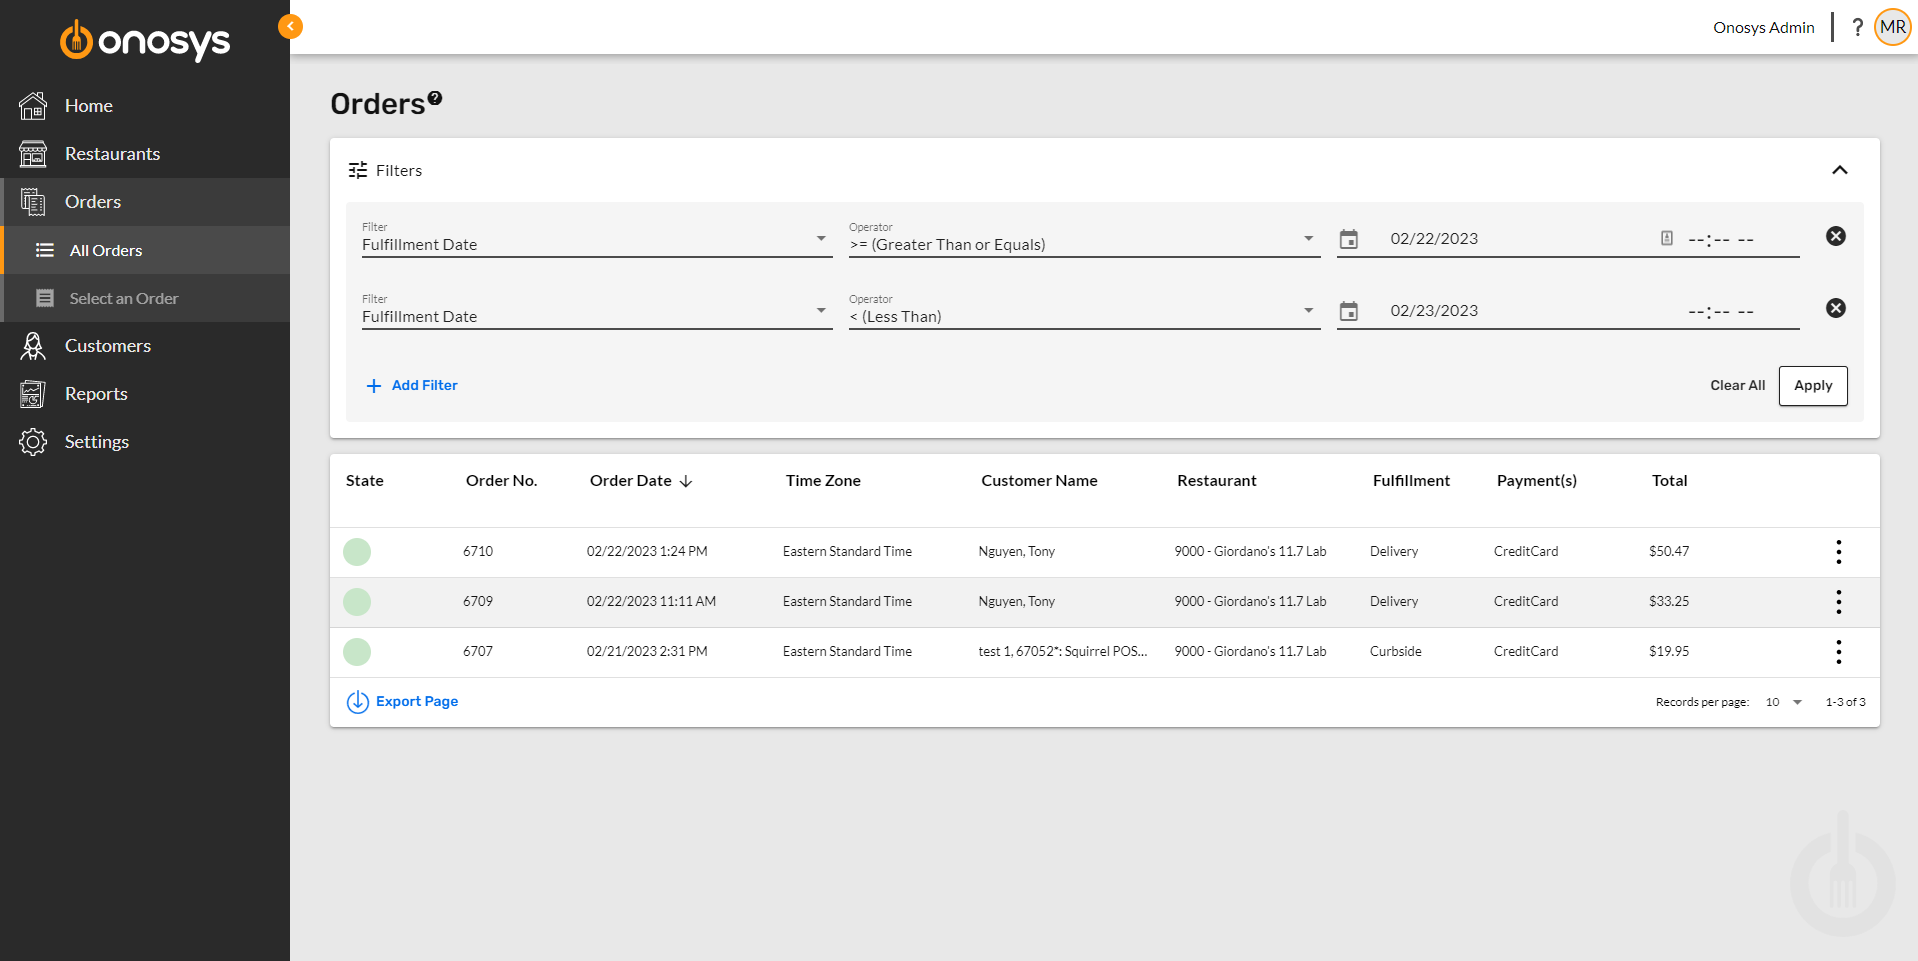Screen dimensions: 1918x961
Task: Clear the first Fulfillment Date filter
Action: tap(1836, 236)
